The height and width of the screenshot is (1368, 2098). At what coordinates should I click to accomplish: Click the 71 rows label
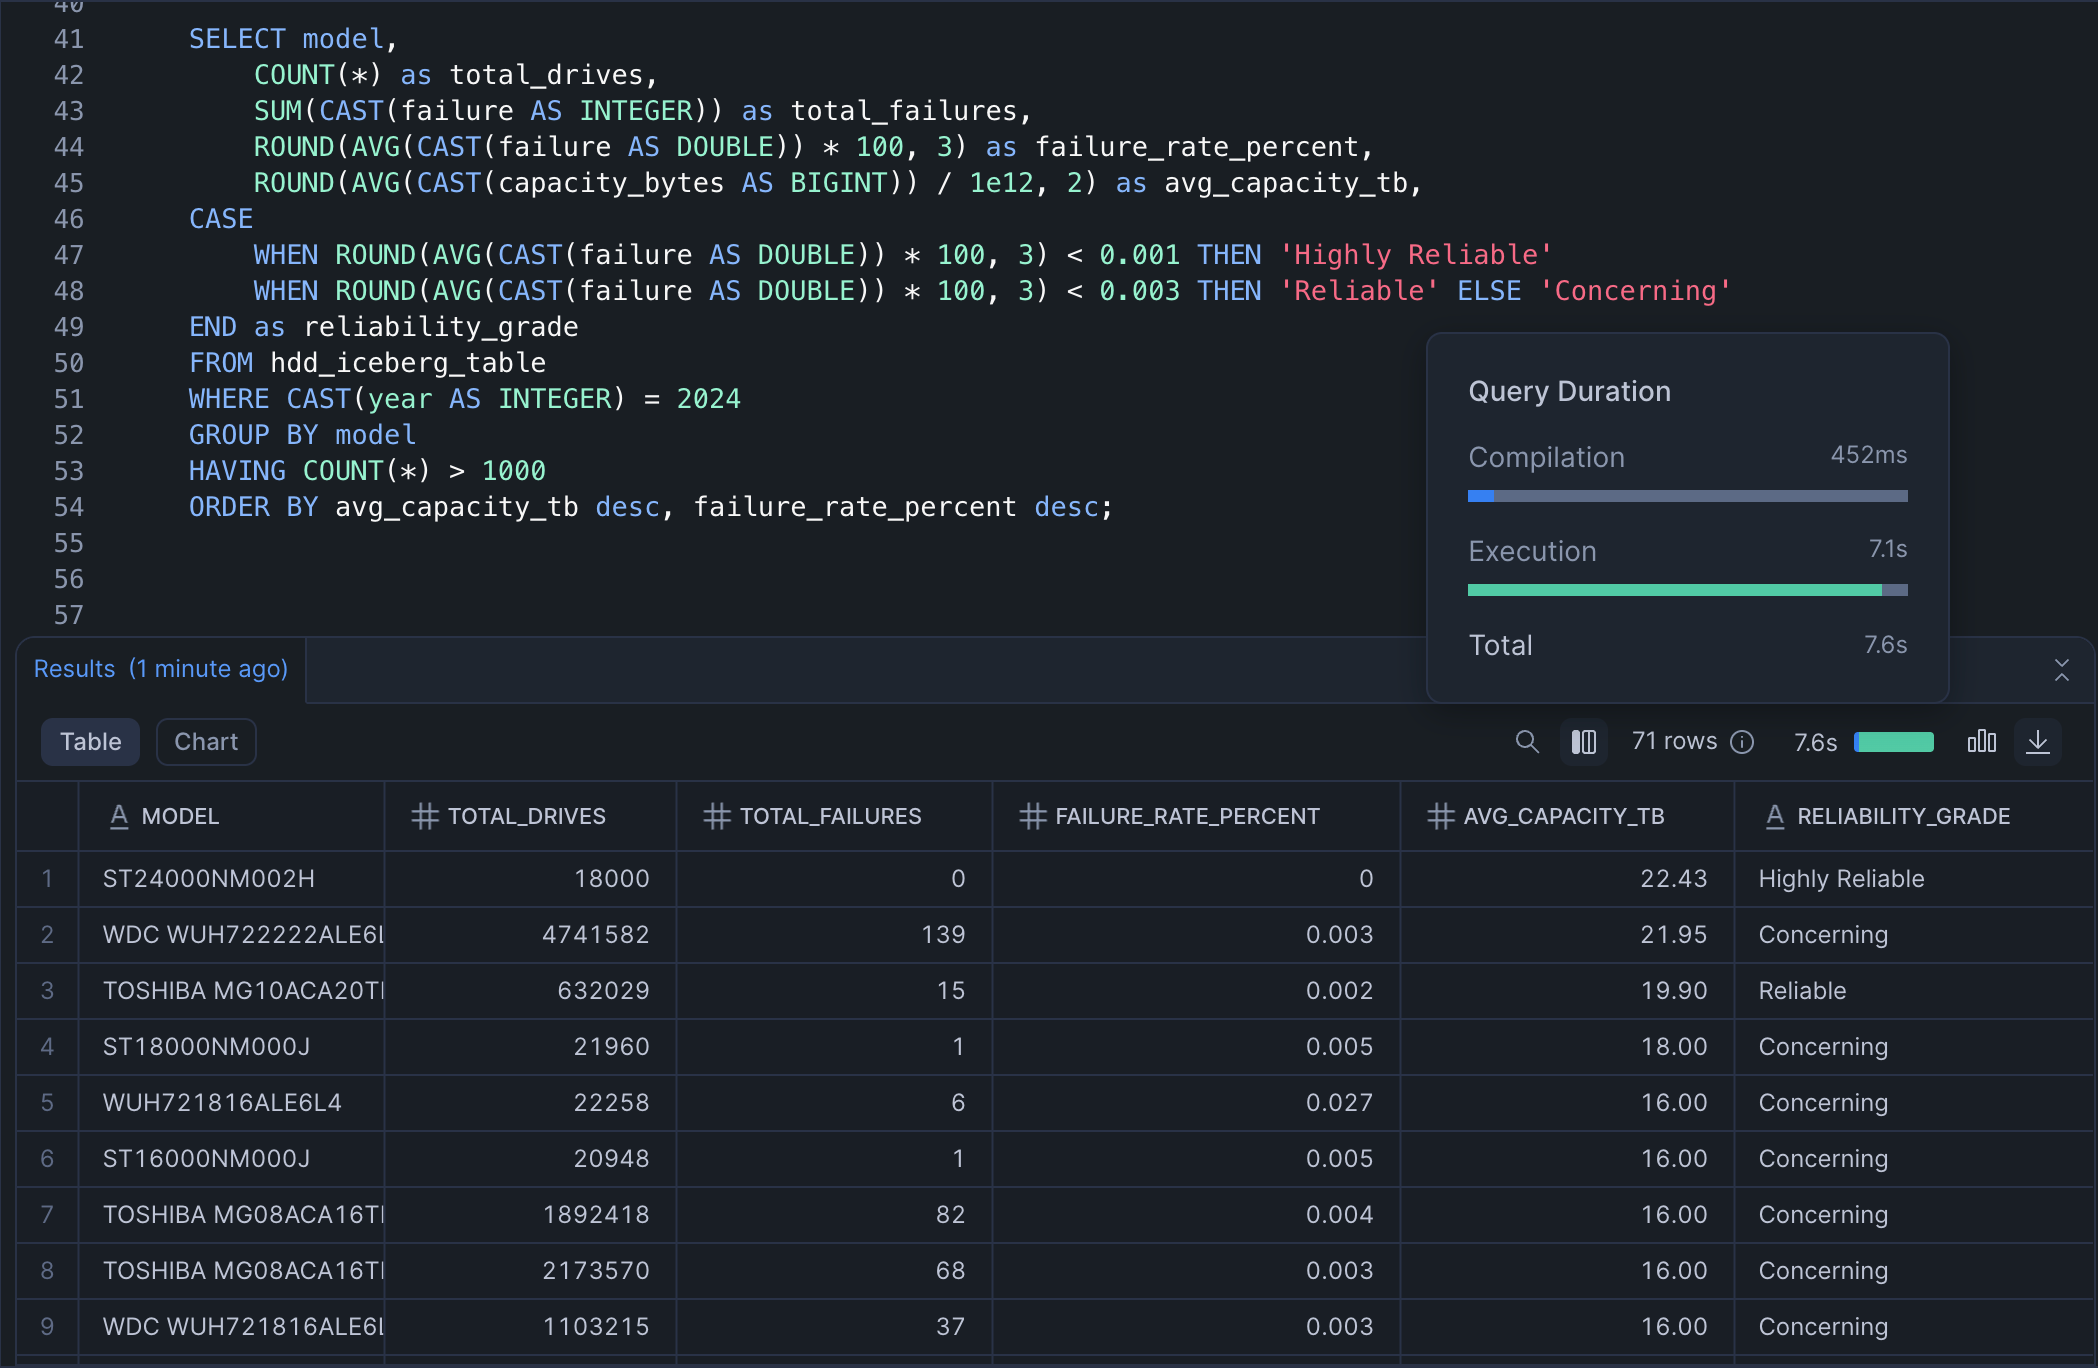click(x=1674, y=742)
